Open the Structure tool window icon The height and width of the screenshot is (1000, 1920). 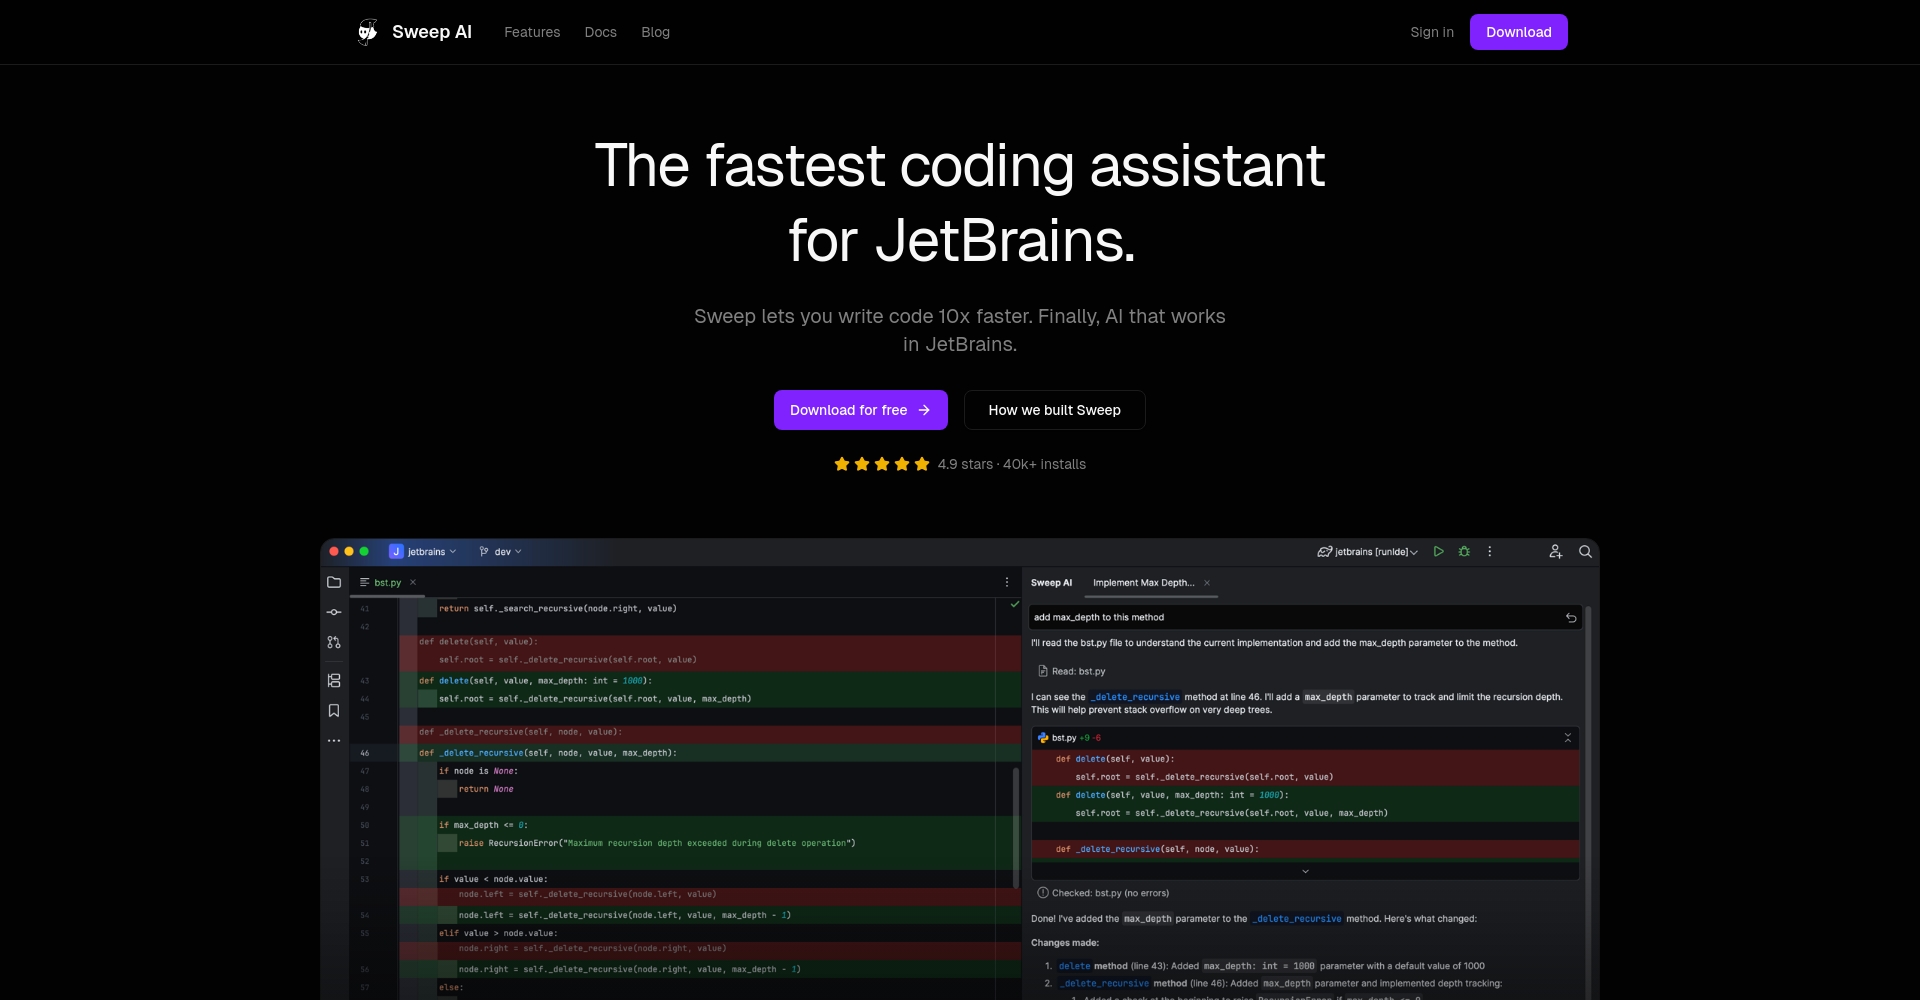tap(334, 681)
